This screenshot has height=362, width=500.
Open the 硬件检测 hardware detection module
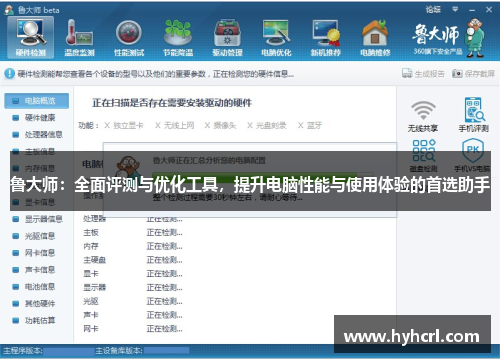pyautogui.click(x=30, y=37)
